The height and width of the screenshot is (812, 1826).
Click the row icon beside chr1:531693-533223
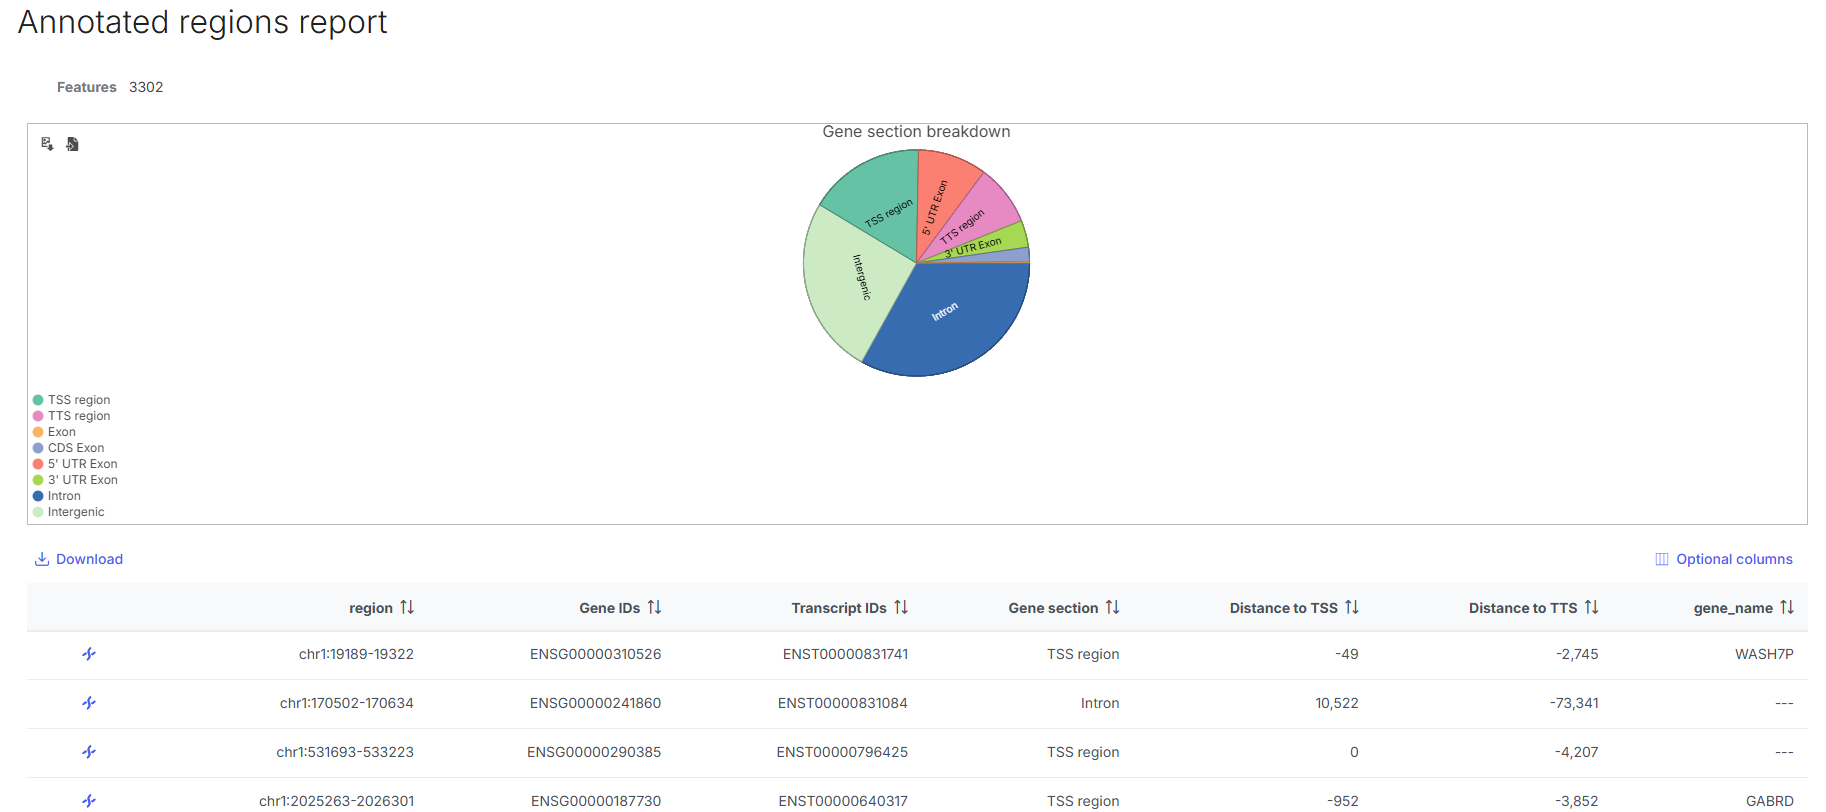[x=89, y=752]
